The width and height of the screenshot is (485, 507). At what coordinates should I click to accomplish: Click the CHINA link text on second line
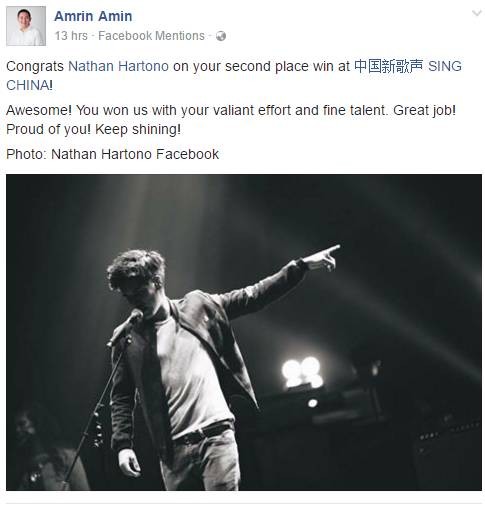coord(28,85)
